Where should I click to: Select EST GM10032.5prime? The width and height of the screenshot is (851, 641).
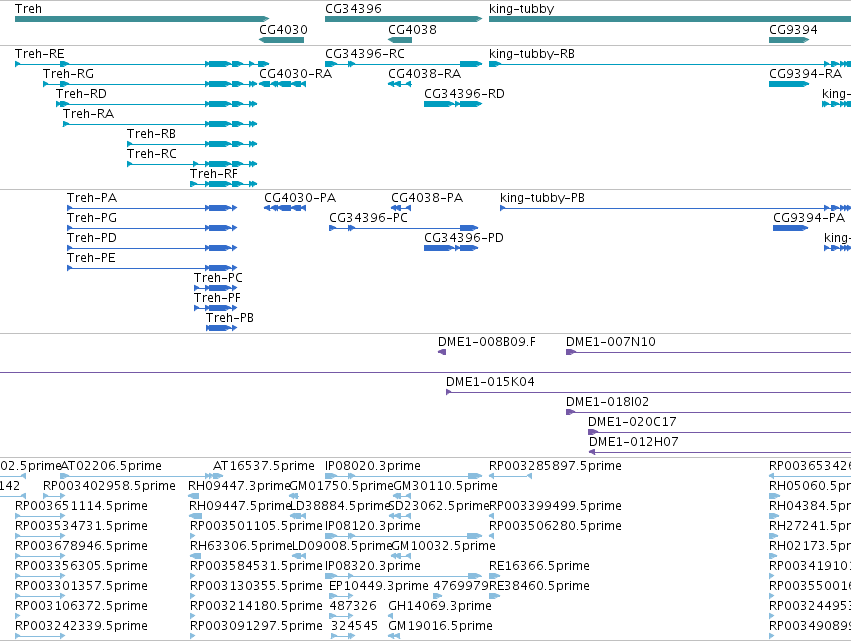click(x=443, y=546)
